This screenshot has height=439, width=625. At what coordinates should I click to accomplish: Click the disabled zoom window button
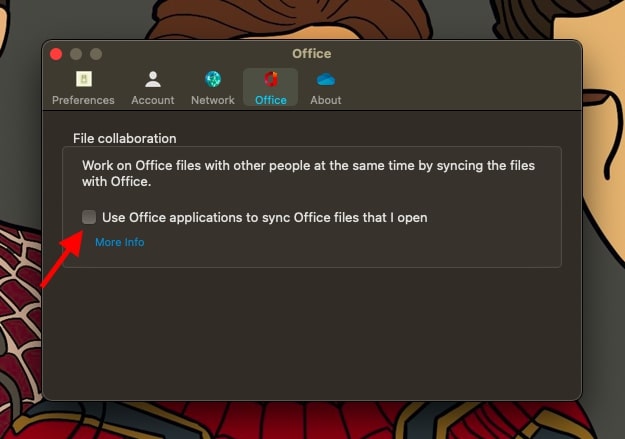click(x=96, y=53)
